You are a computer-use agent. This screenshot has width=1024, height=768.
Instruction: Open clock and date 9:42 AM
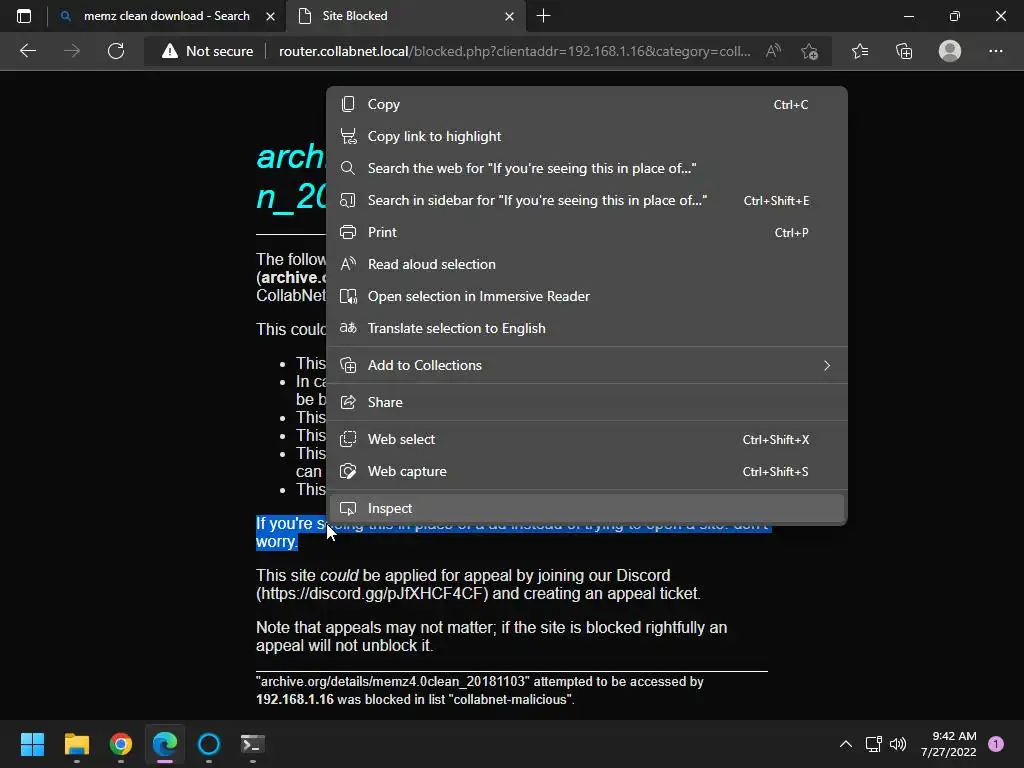coord(948,744)
